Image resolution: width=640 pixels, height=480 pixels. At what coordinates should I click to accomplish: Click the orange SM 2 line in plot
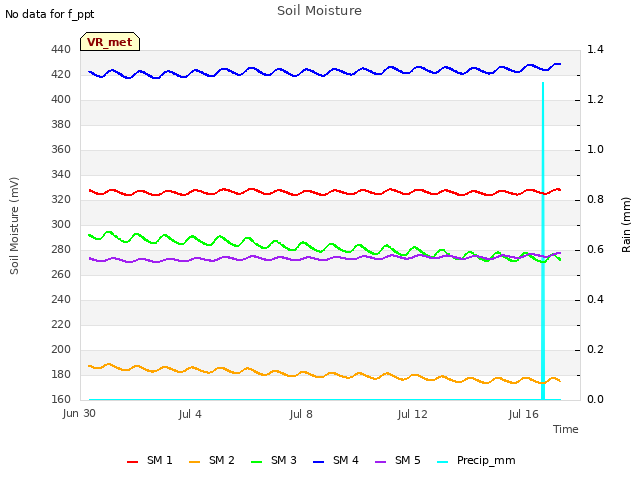click(x=325, y=376)
